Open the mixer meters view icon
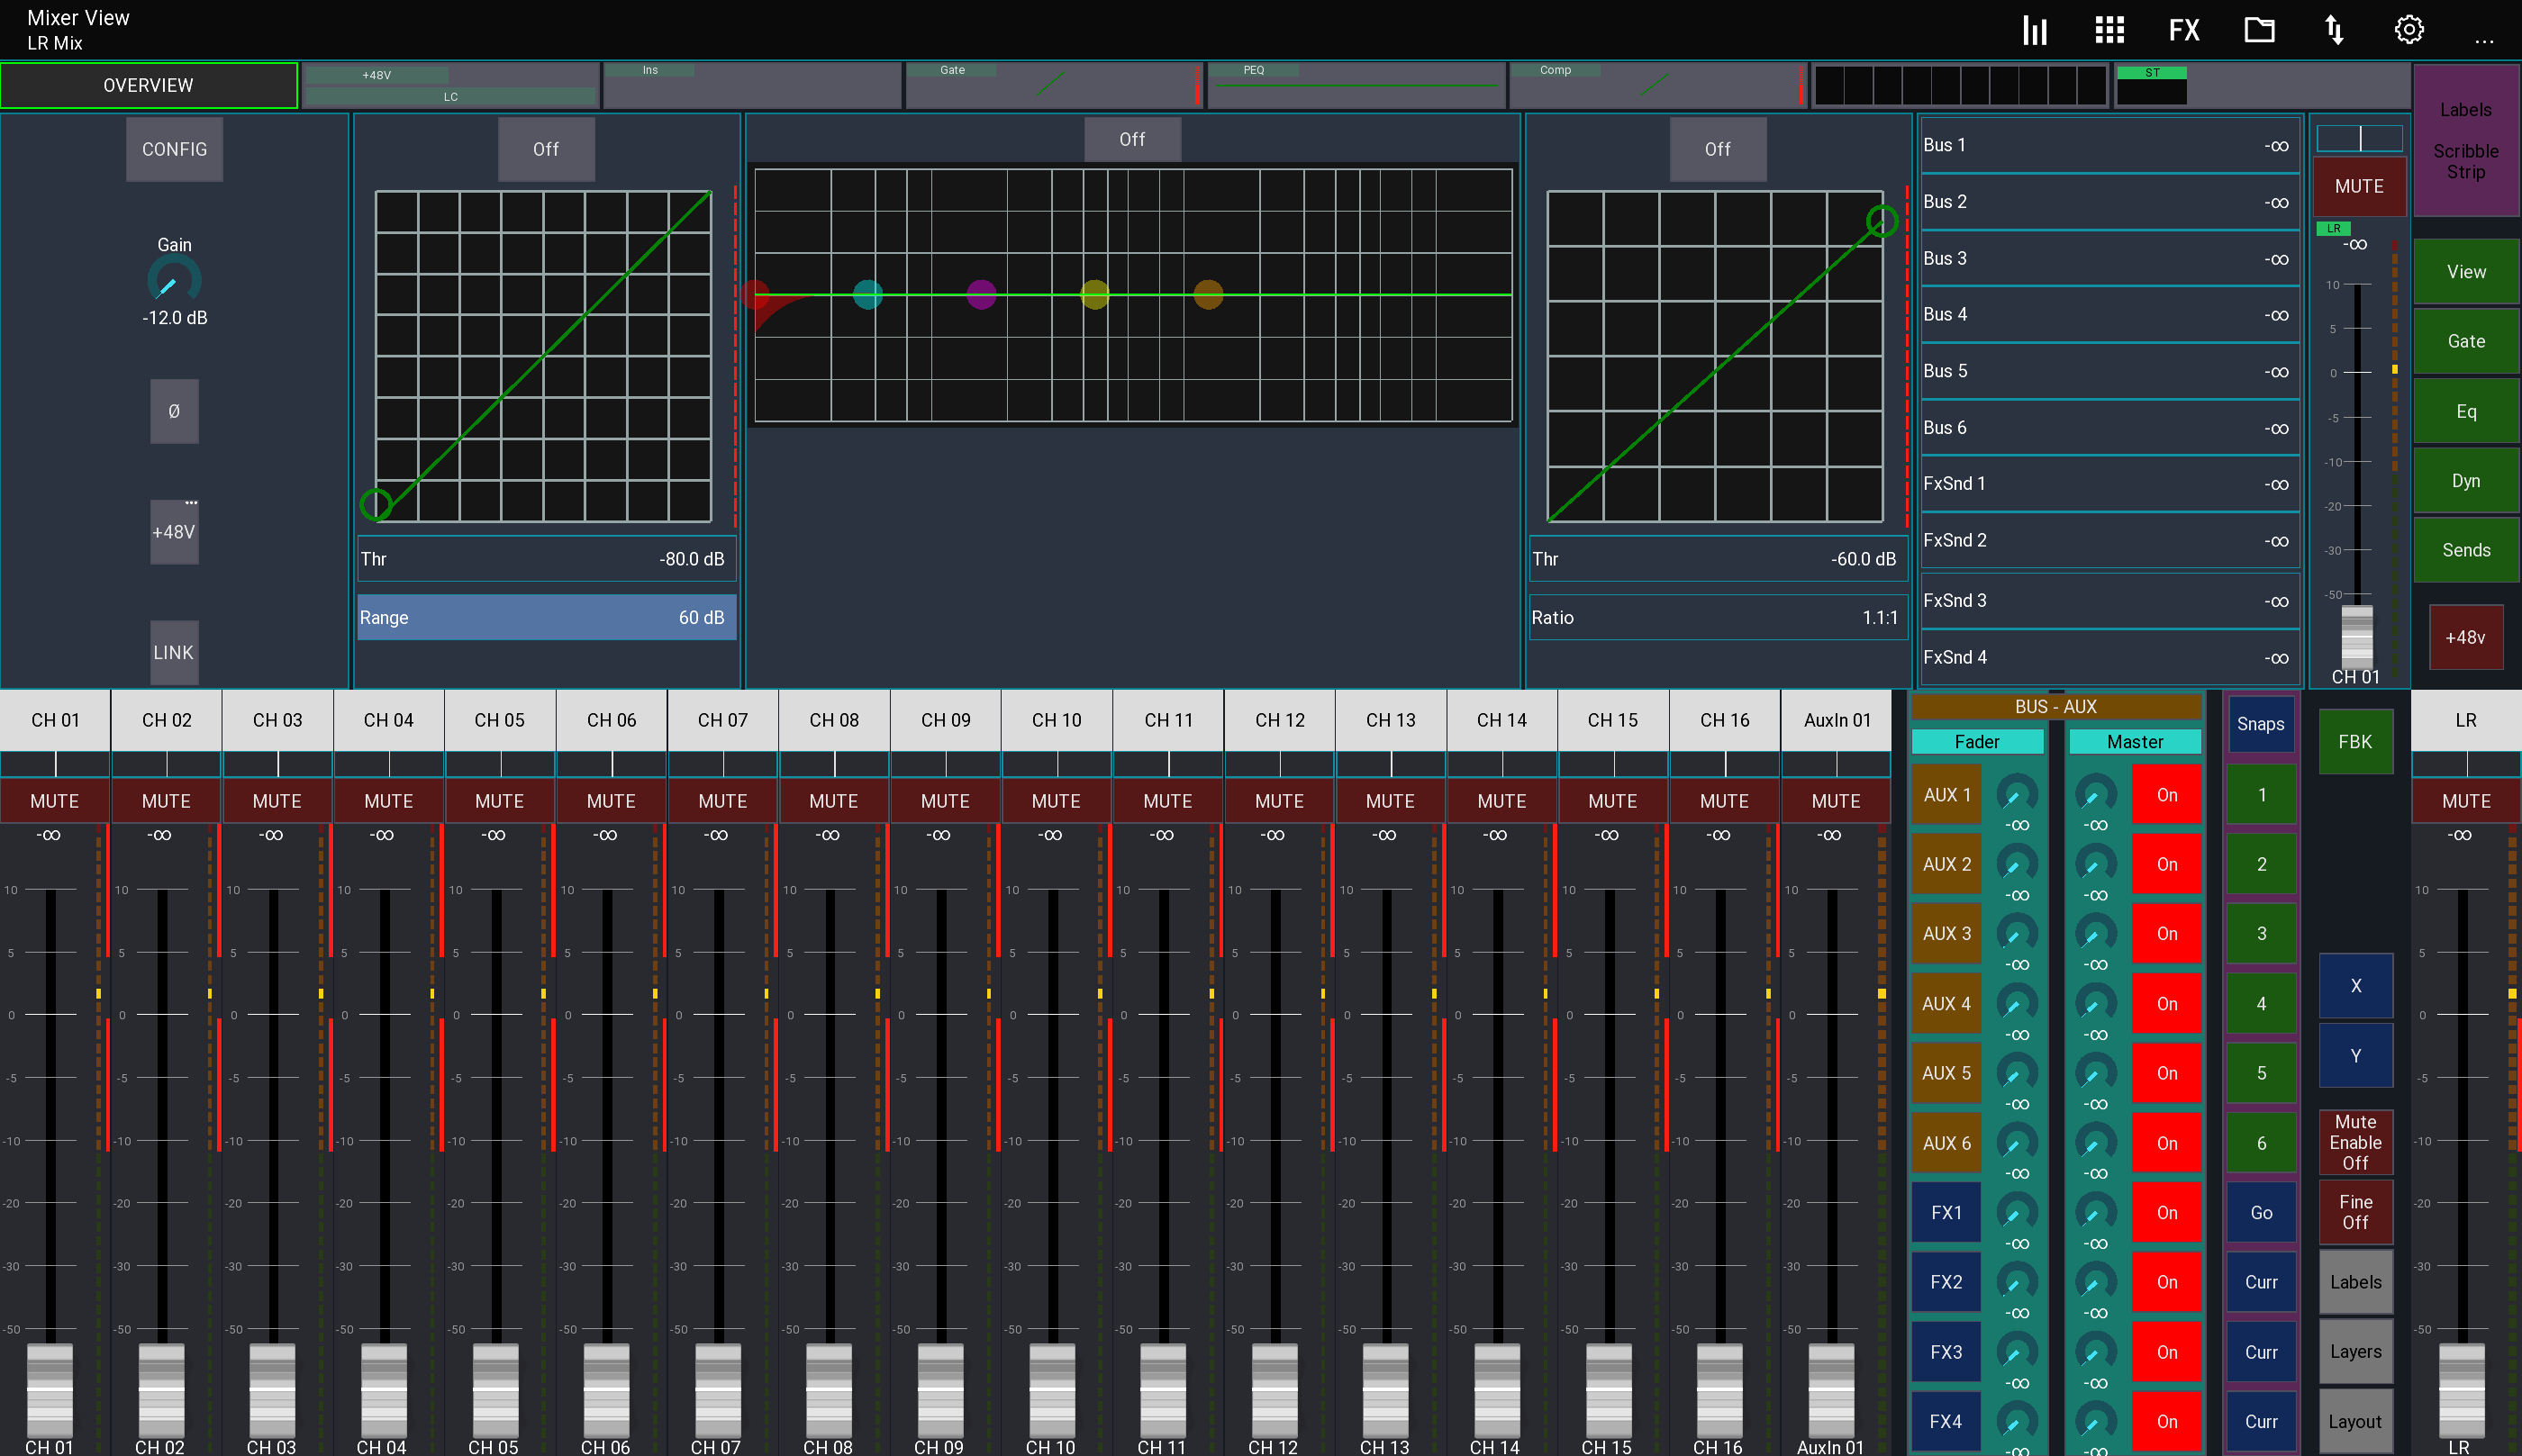The image size is (2522, 1456). coord(2034,30)
